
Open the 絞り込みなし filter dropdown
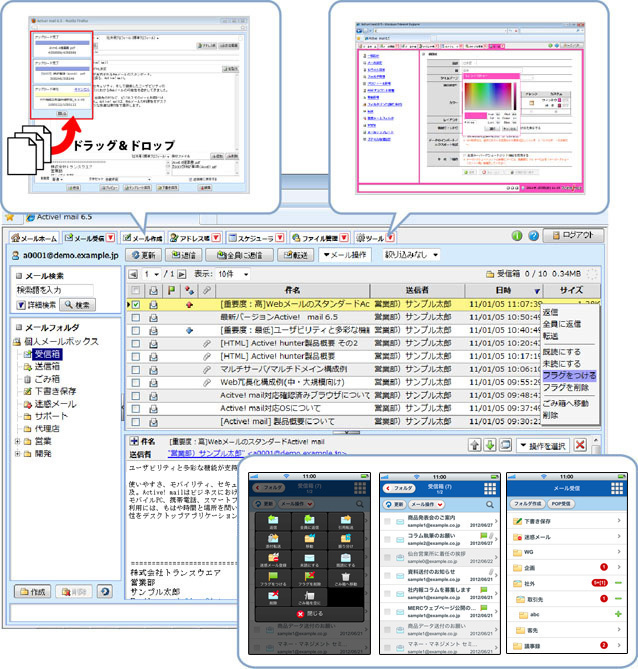[x=411, y=255]
